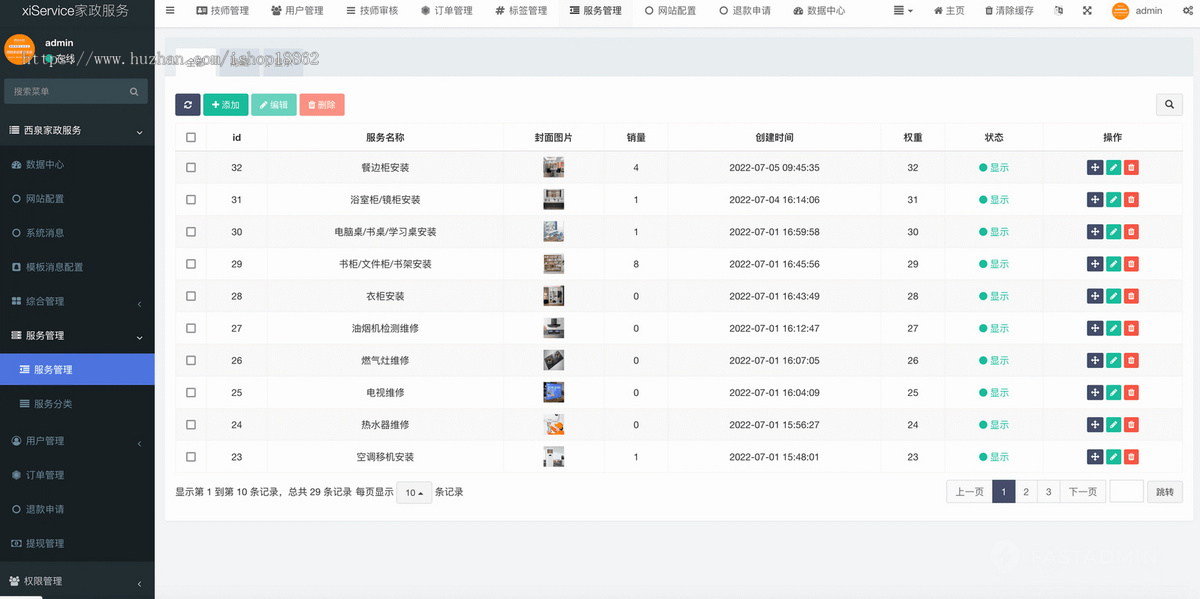The width and height of the screenshot is (1200, 599).
Task: Go to page 3 in the pagination
Action: pos(1048,491)
